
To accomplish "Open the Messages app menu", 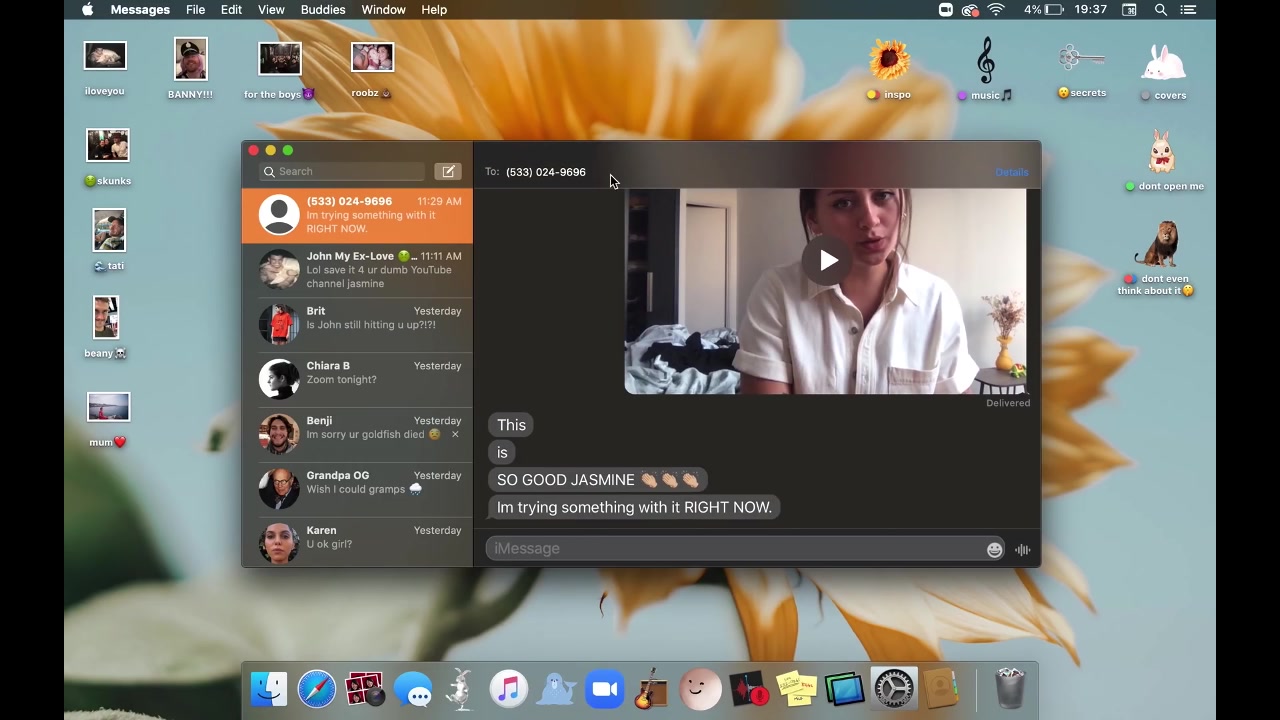I will (140, 9).
